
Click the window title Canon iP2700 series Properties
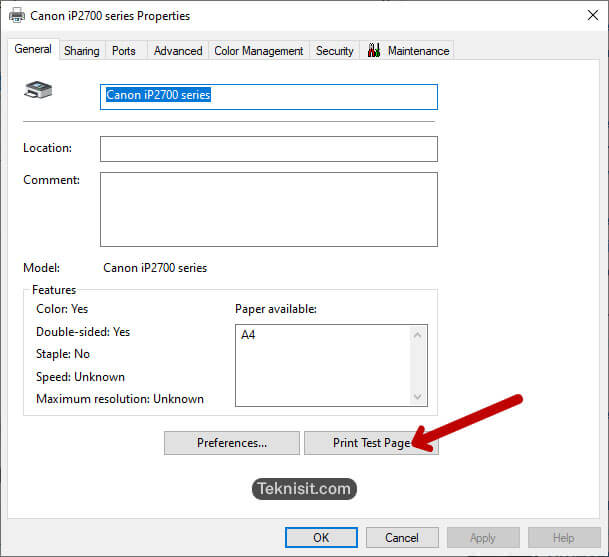tap(110, 16)
